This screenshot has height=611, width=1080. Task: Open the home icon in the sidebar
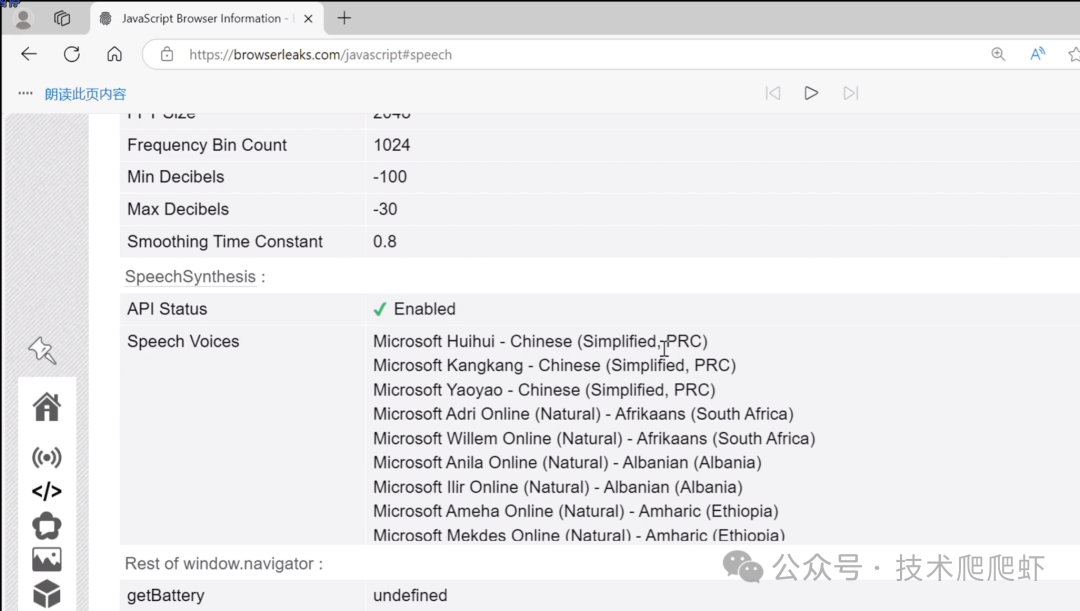pos(46,408)
